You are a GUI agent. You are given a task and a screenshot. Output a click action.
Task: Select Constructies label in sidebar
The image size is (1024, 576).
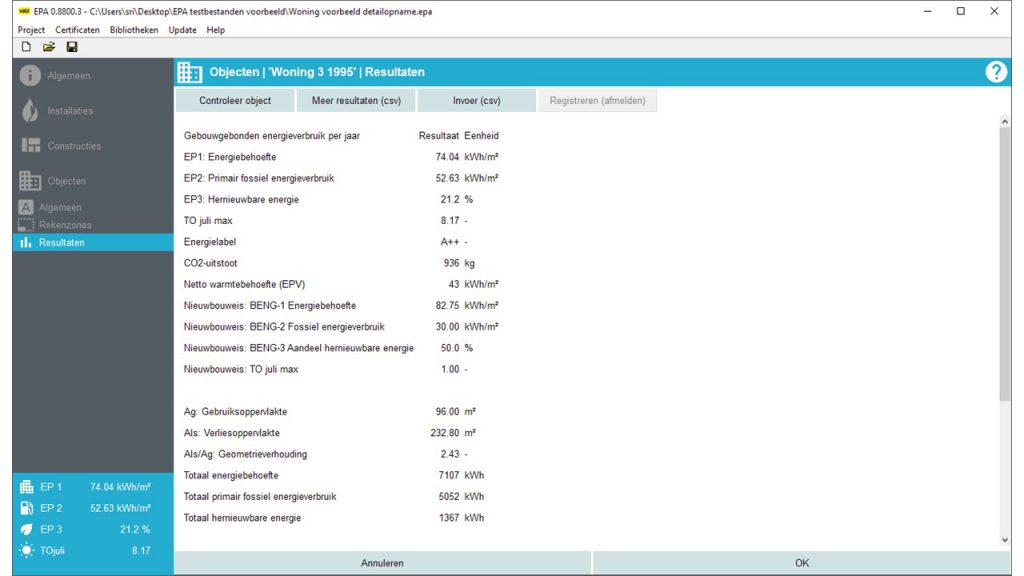click(74, 146)
